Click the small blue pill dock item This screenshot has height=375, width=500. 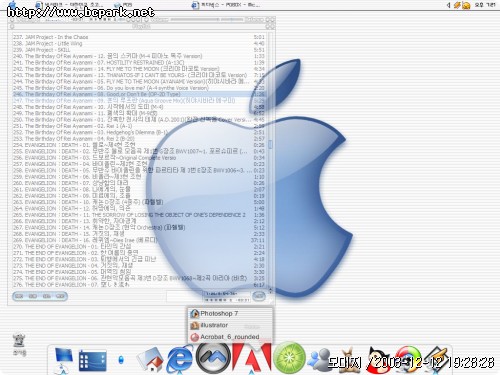pos(121,360)
